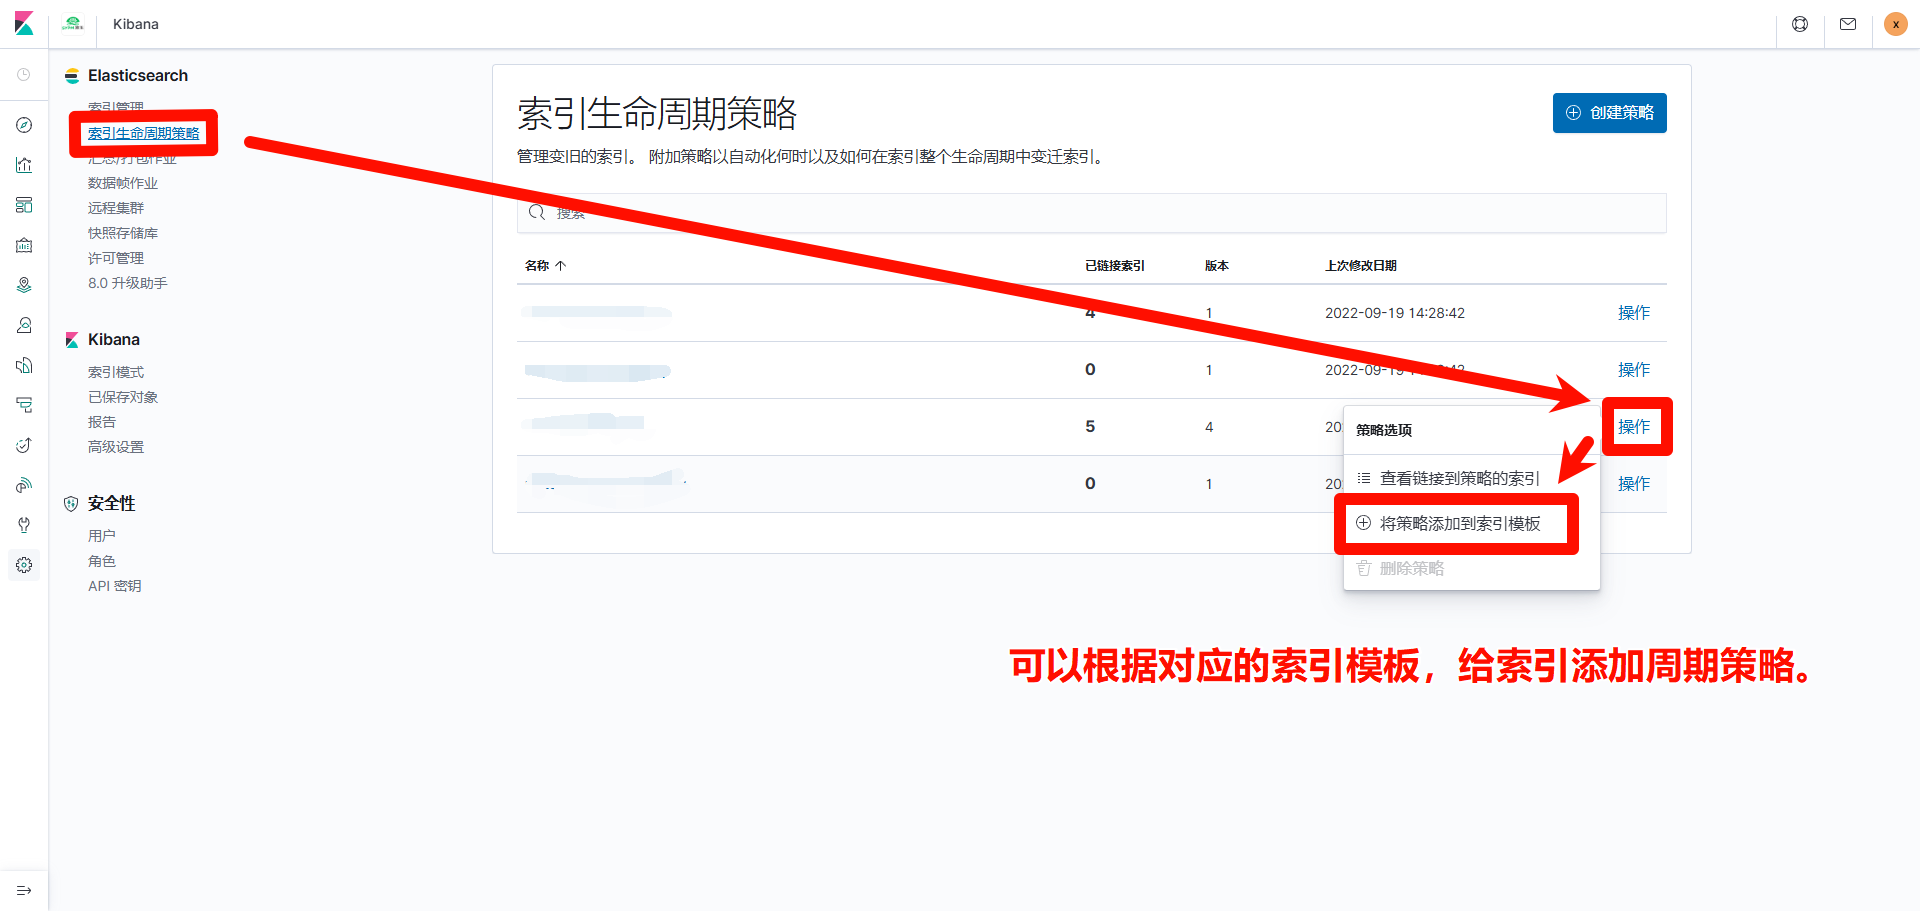Open the Dashboard icon in the sidebar

(24, 205)
